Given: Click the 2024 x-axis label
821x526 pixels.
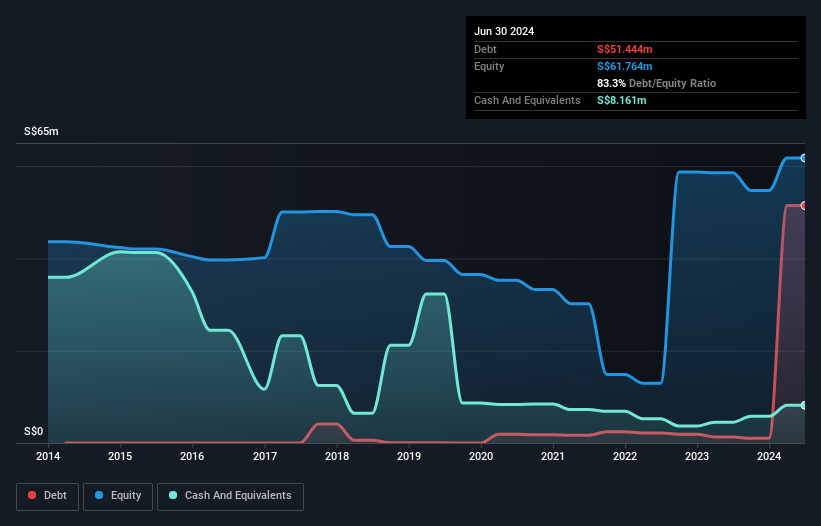Looking at the screenshot, I should click(x=769, y=456).
